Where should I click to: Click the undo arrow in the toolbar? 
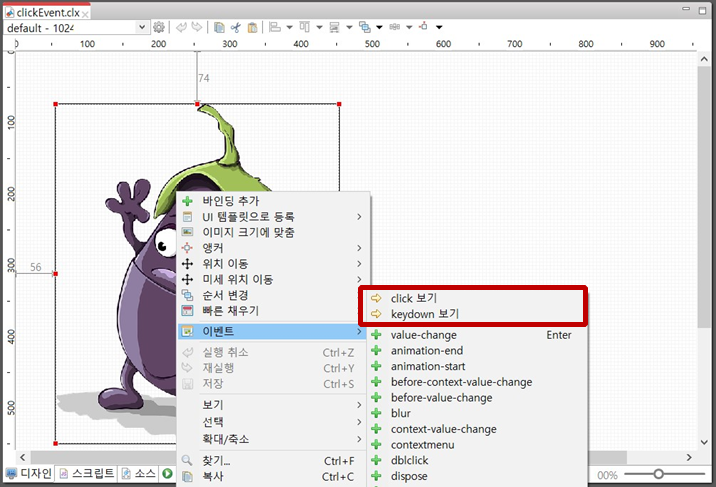click(x=181, y=27)
